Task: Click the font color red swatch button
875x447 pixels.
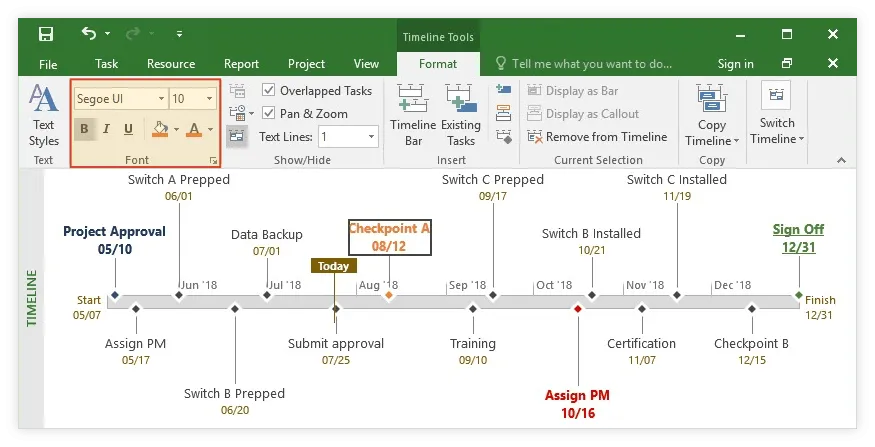Action: [193, 129]
